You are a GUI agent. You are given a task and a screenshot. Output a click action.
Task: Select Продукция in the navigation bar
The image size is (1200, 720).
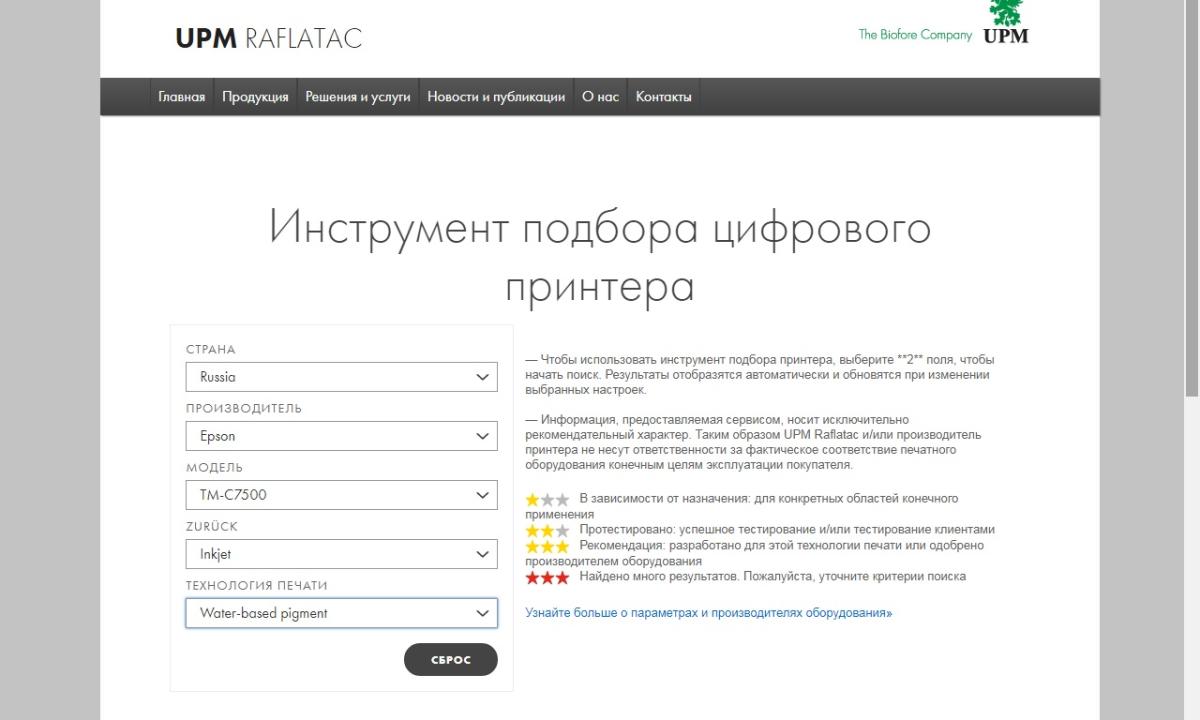[x=255, y=96]
